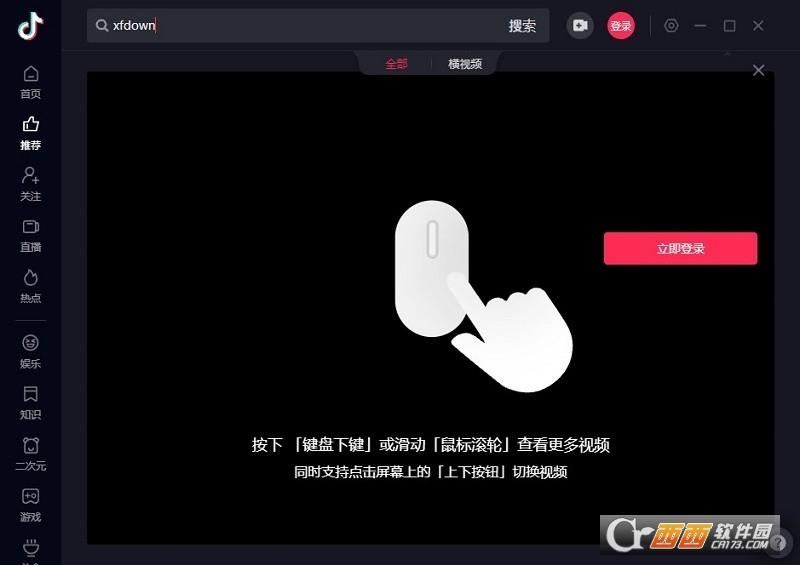Click the magnifier icon in the search bar
800x565 pixels.
[102, 26]
